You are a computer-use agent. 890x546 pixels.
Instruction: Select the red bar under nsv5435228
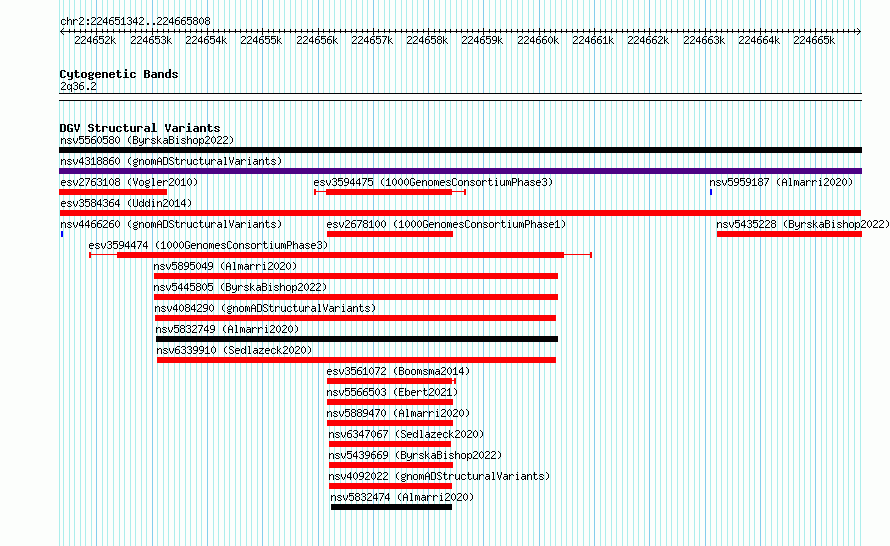click(790, 234)
